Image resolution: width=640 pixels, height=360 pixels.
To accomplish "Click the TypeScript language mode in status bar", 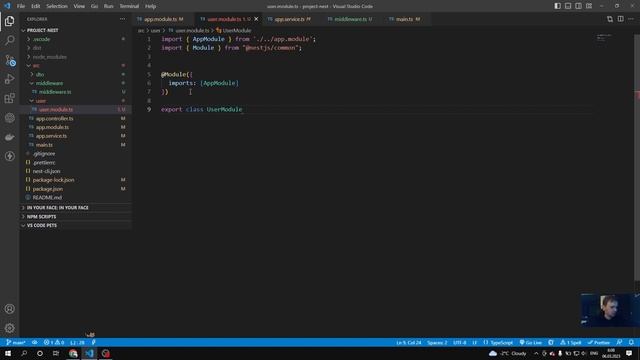I will coord(498,342).
